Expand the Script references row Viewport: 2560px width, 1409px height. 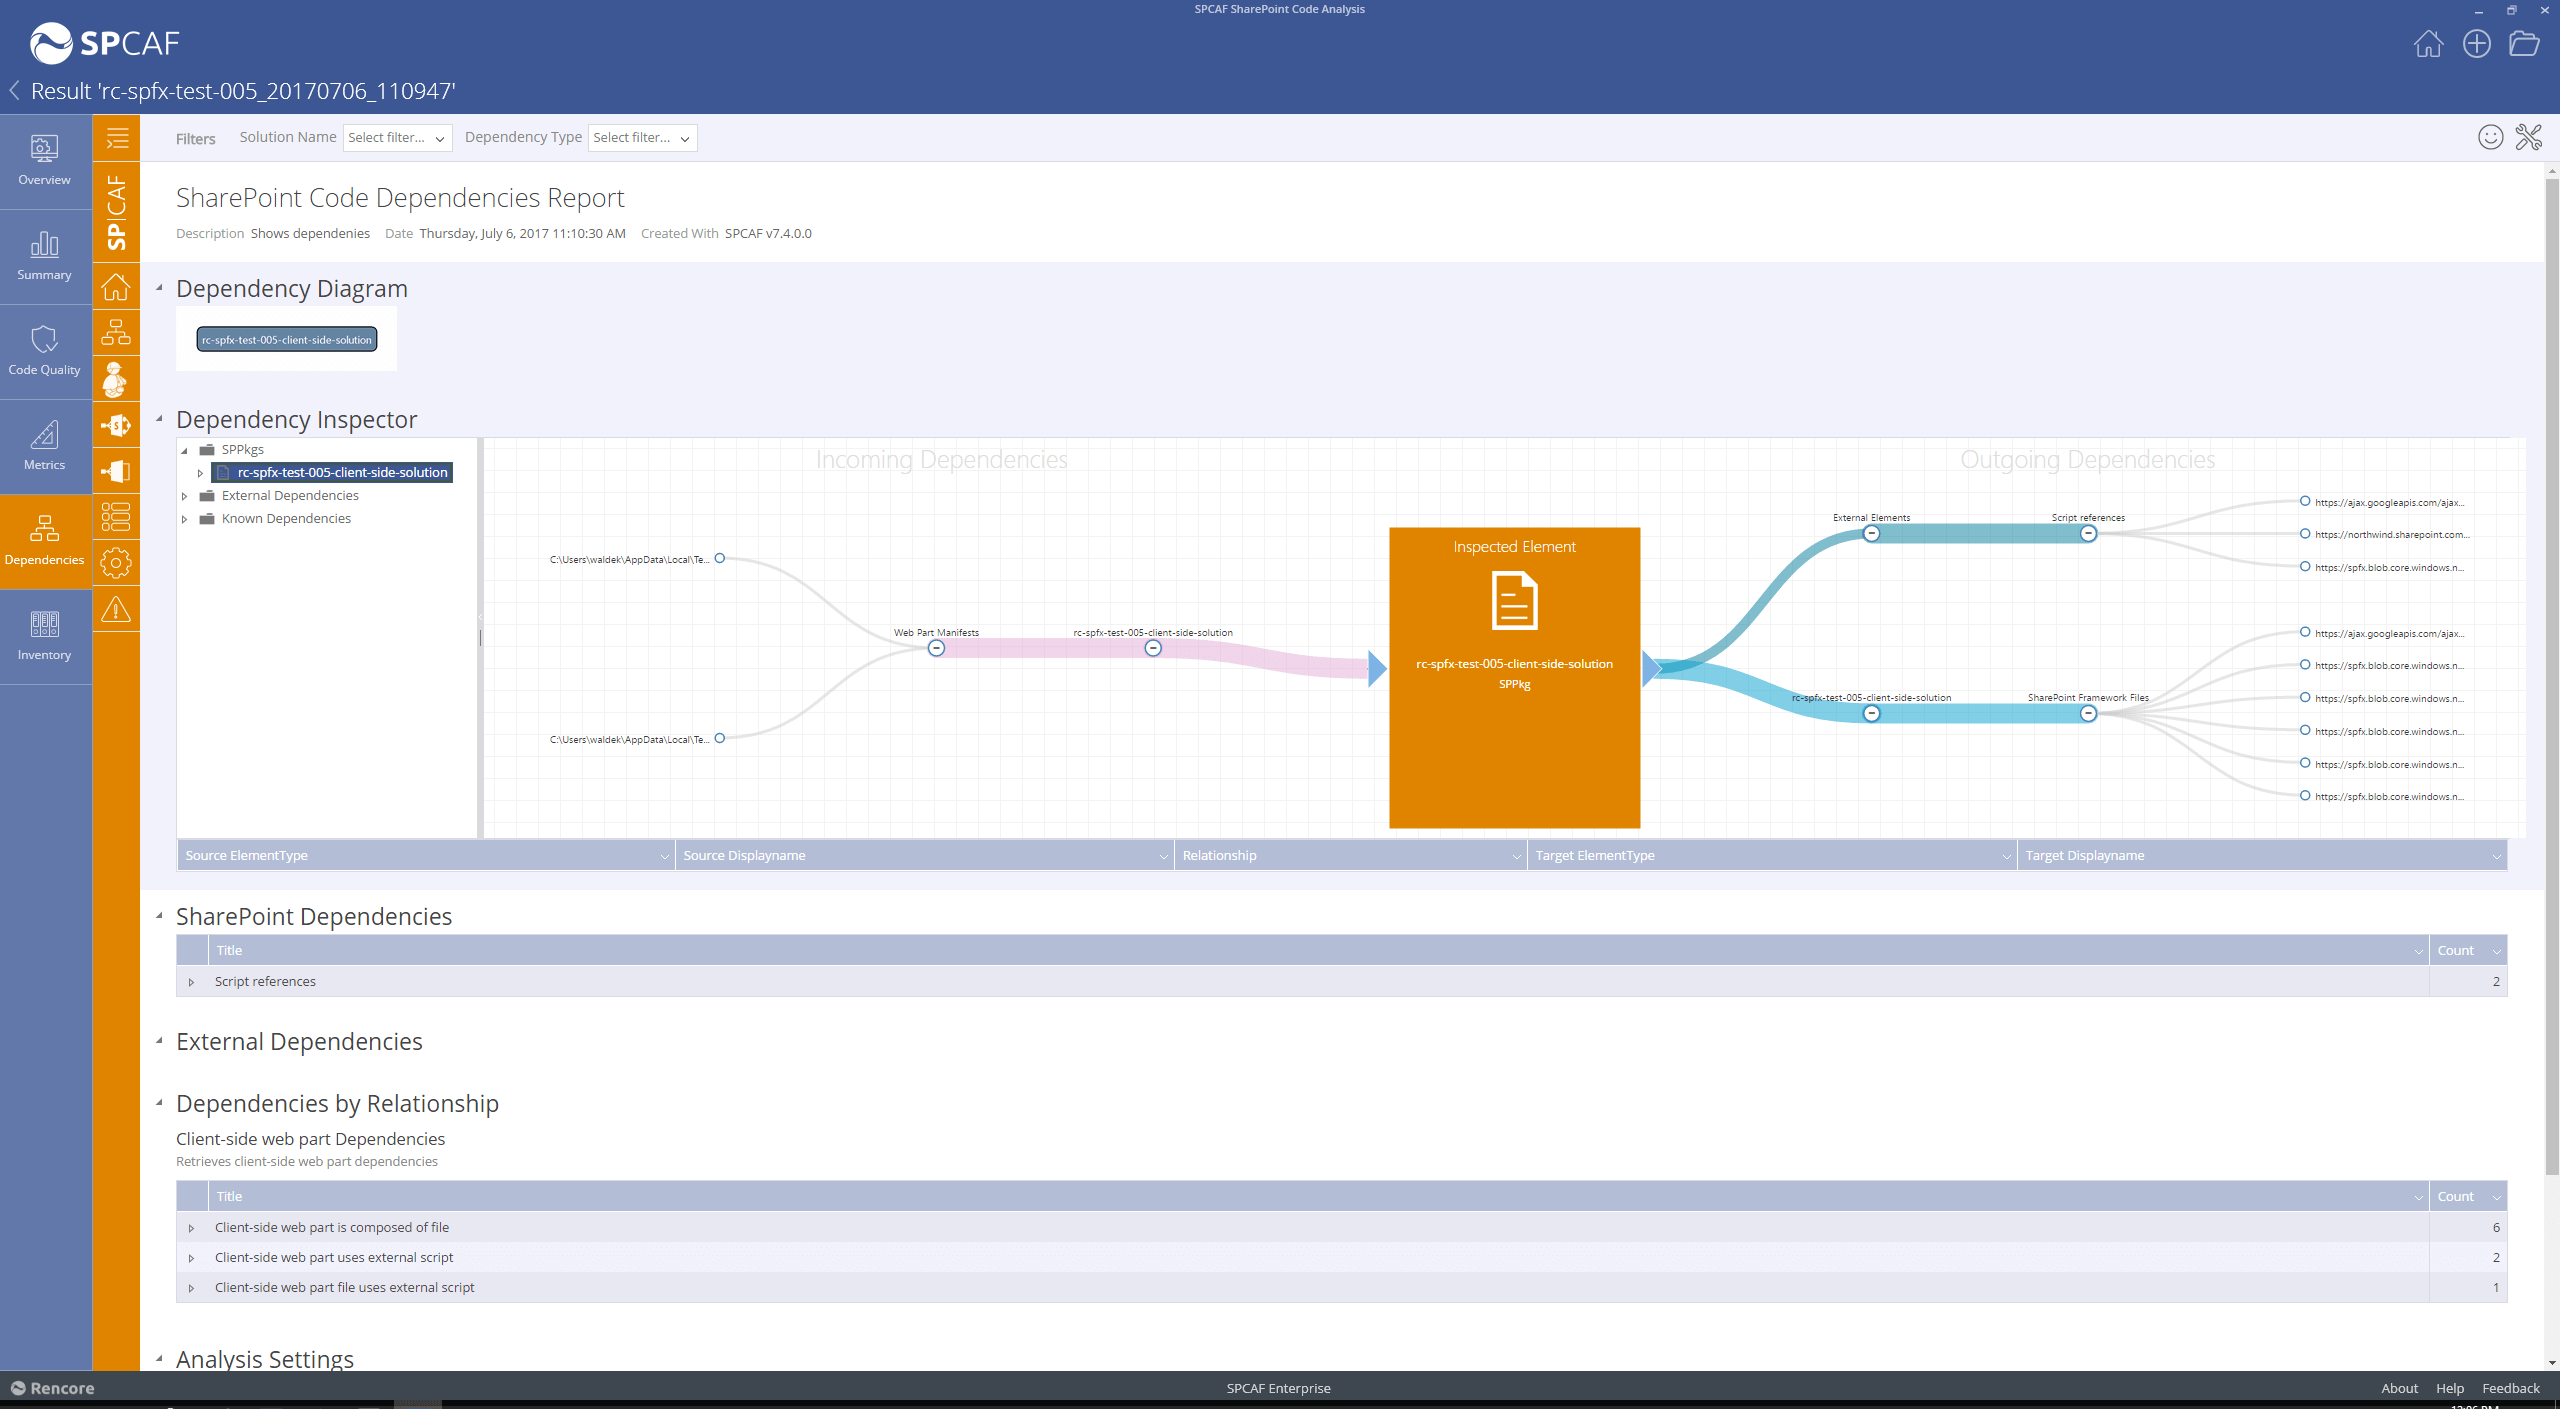pos(192,982)
